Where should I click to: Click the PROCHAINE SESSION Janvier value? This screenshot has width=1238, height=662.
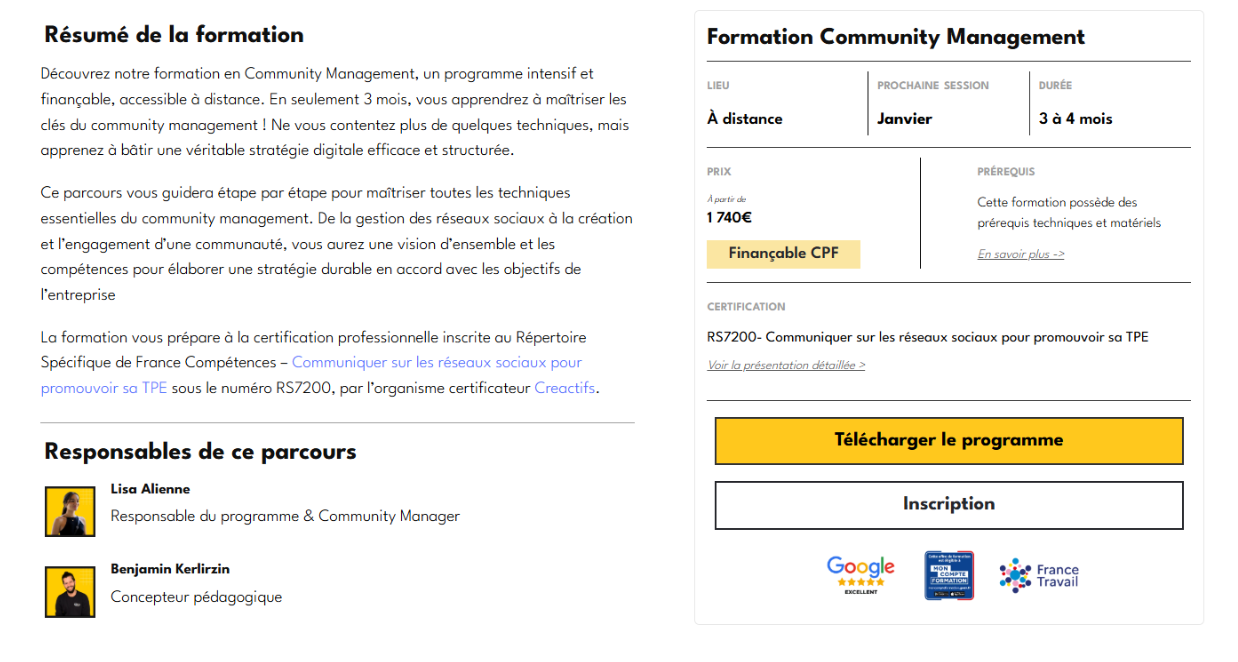(905, 118)
